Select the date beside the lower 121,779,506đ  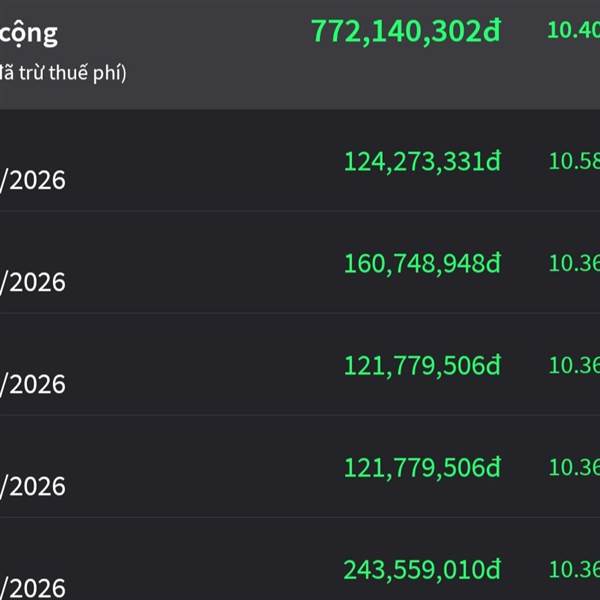tap(33, 487)
